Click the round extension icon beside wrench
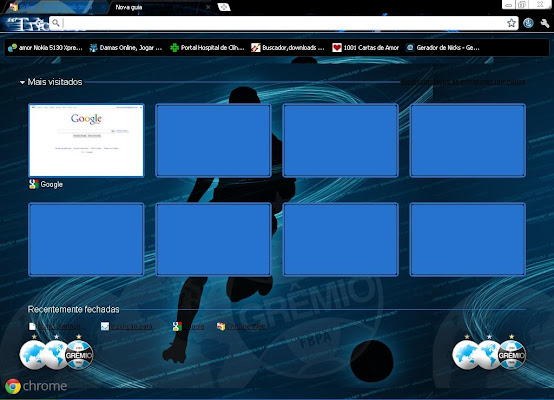The image size is (554, 400). point(528,23)
